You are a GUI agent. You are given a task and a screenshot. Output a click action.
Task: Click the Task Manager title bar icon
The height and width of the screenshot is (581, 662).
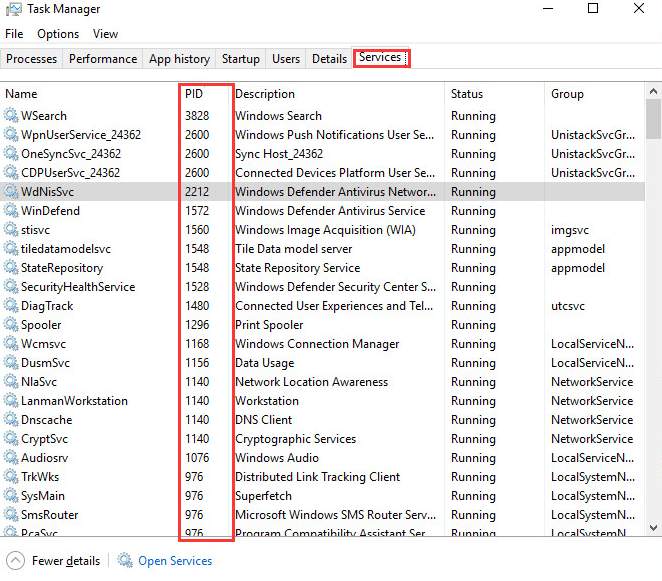13,9
